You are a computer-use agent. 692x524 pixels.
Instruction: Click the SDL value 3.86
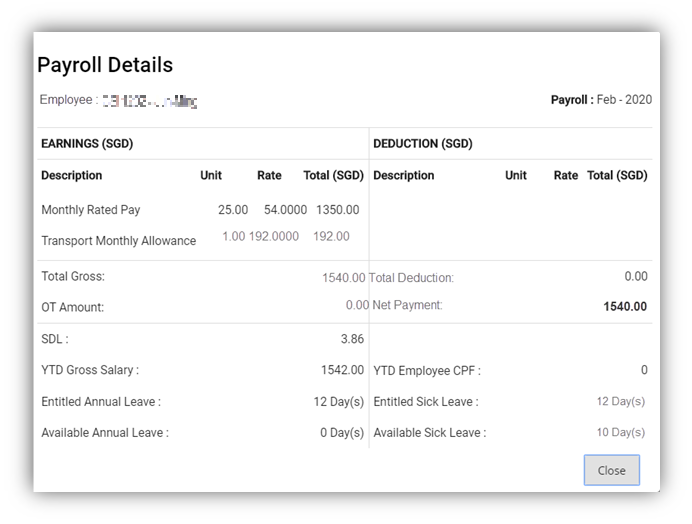point(352,339)
